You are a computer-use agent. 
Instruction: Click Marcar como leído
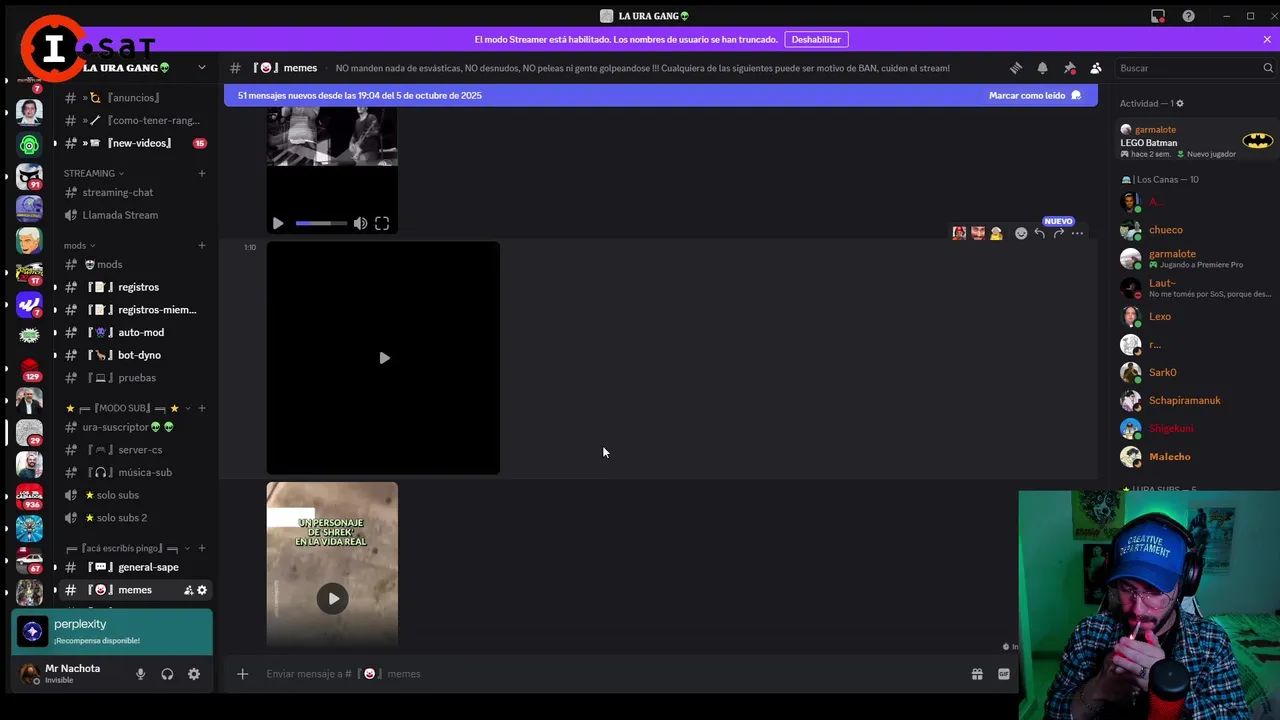coord(1035,95)
